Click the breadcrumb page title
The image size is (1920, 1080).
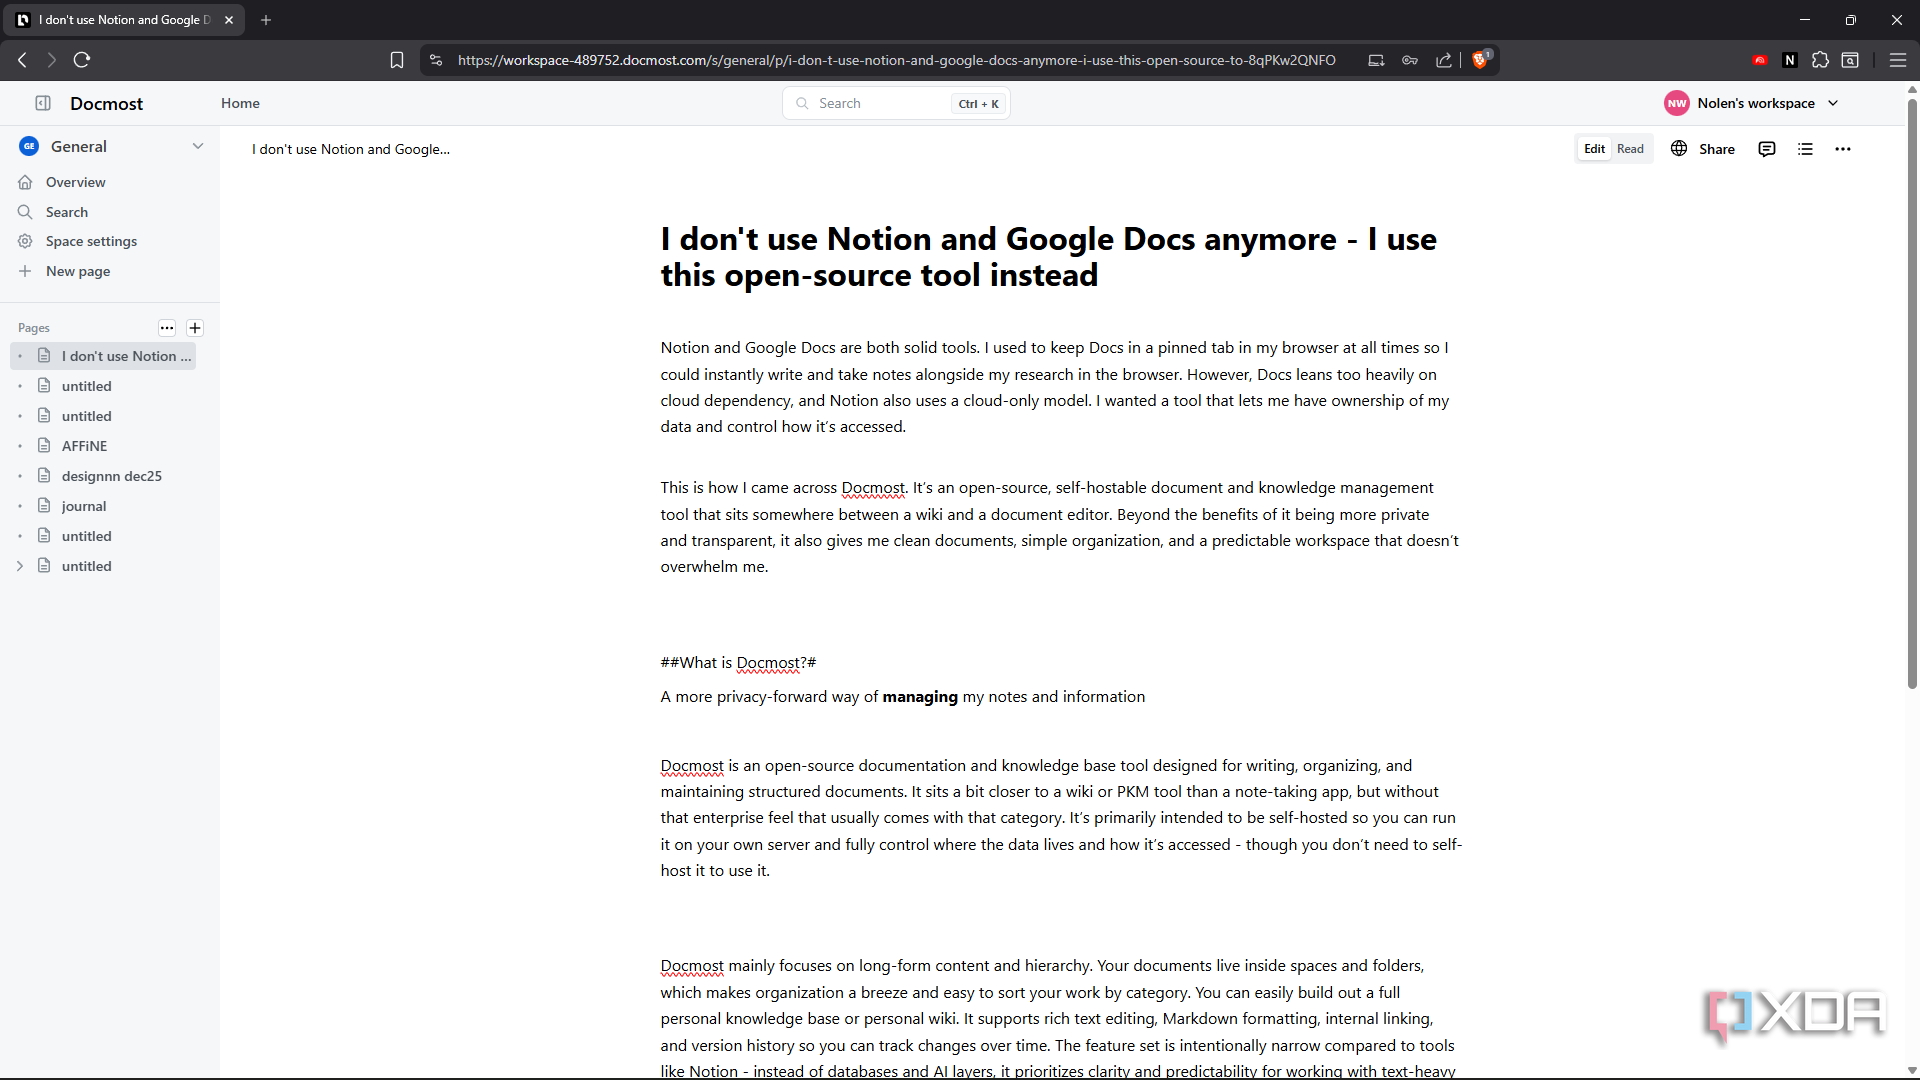click(x=351, y=149)
